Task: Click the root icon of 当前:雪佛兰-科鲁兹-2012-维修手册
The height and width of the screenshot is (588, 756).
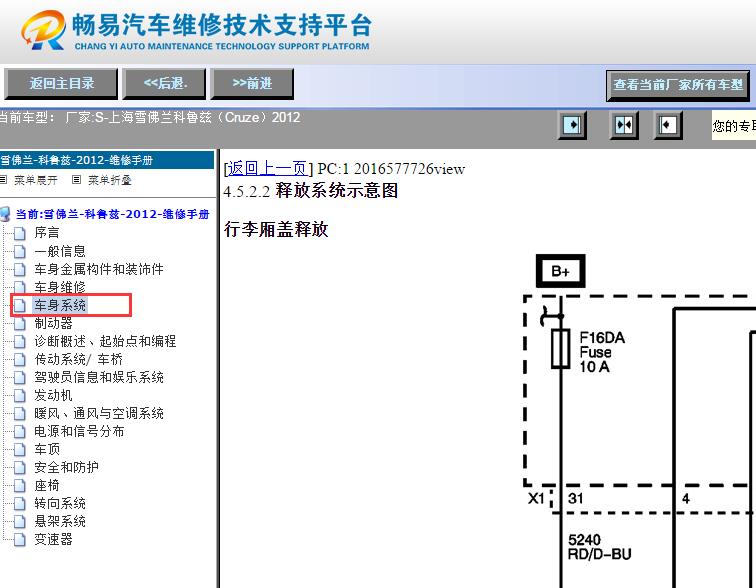Action: [x=5, y=214]
